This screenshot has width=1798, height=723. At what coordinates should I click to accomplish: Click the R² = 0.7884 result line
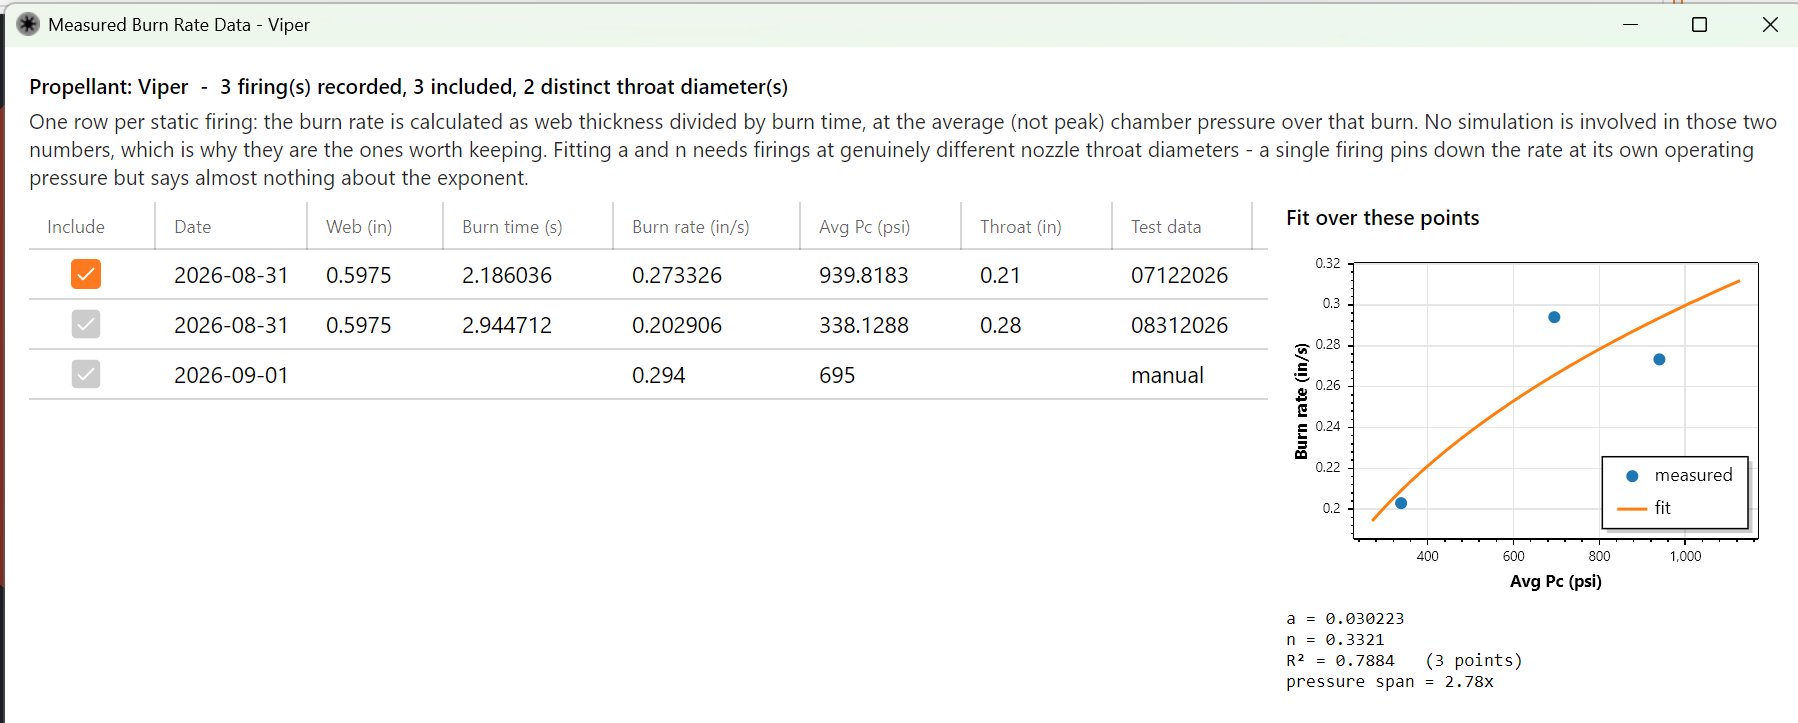coord(1404,661)
